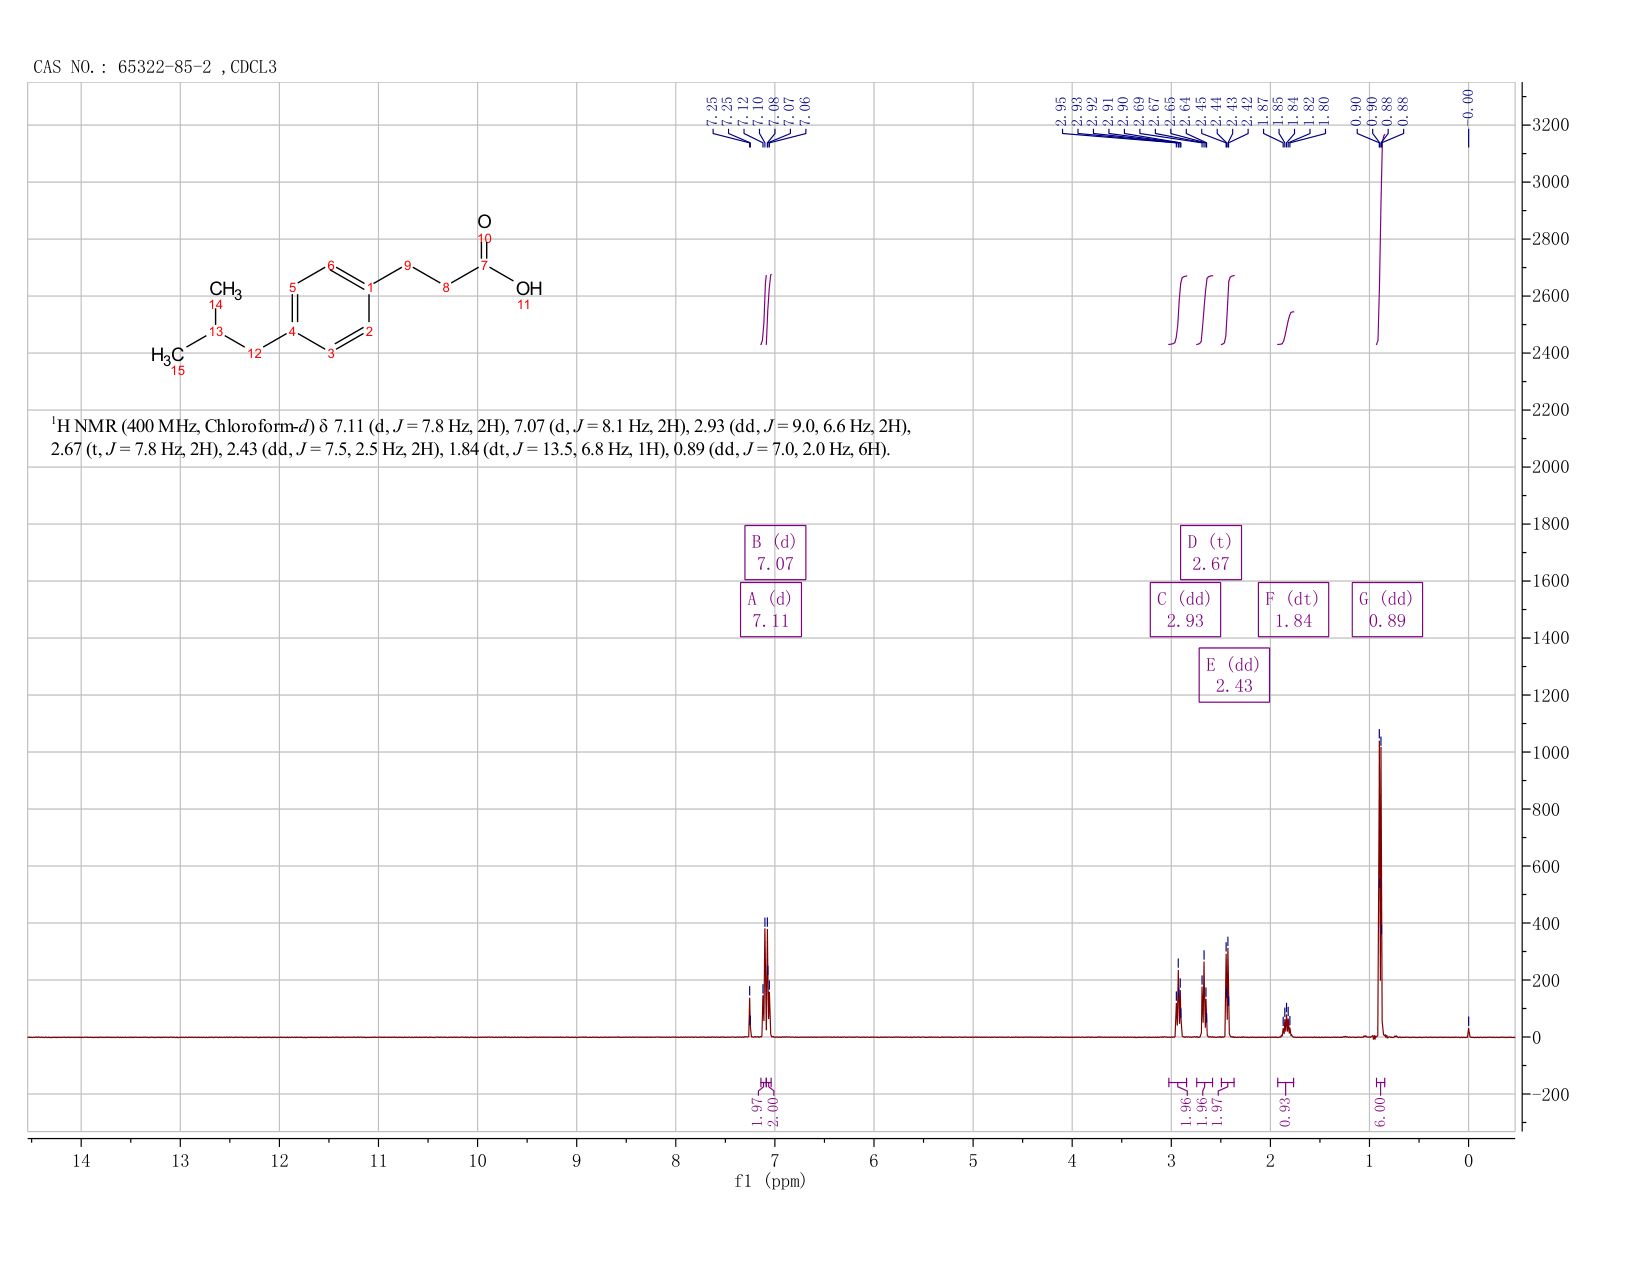Click the 7.12 peak label at top
The height and width of the screenshot is (1275, 1650).
coord(743,110)
